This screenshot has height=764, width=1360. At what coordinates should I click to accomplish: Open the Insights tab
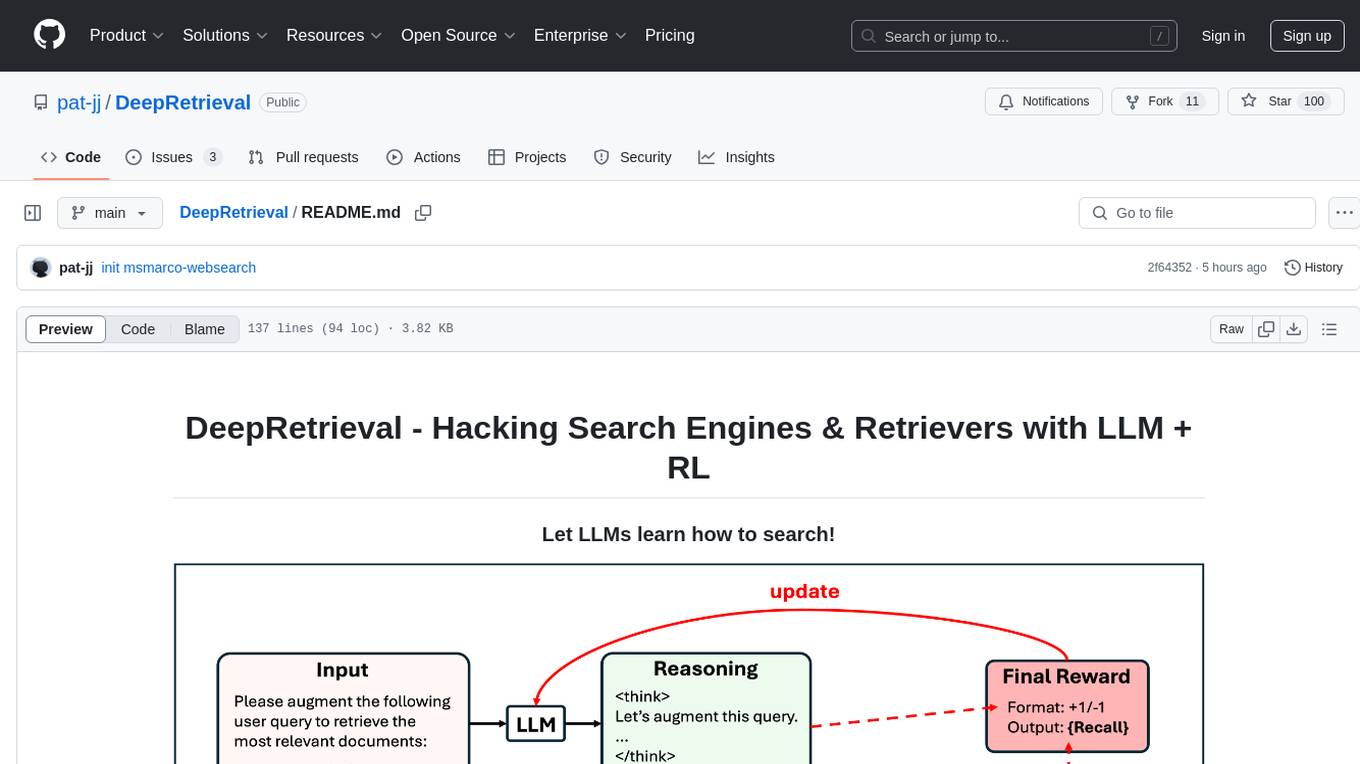click(736, 157)
